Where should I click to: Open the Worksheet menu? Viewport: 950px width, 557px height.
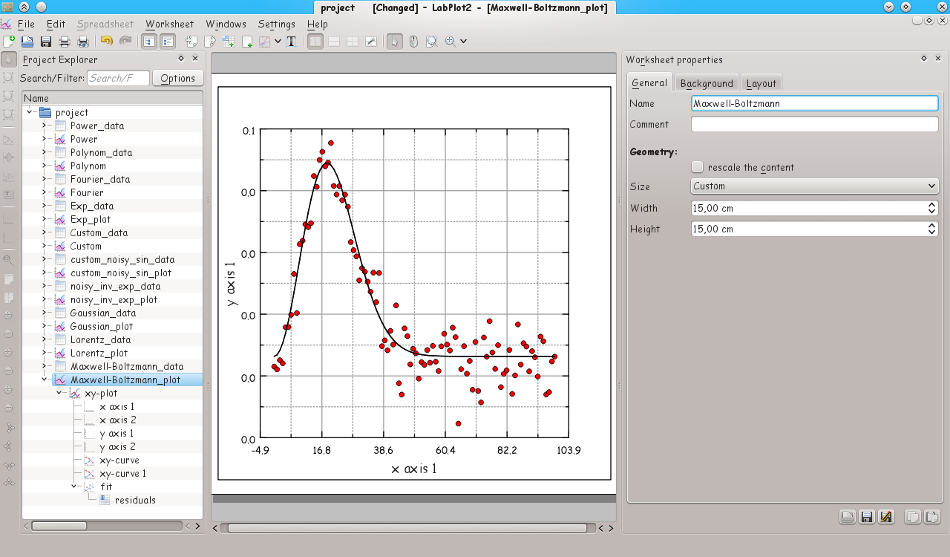tap(169, 24)
